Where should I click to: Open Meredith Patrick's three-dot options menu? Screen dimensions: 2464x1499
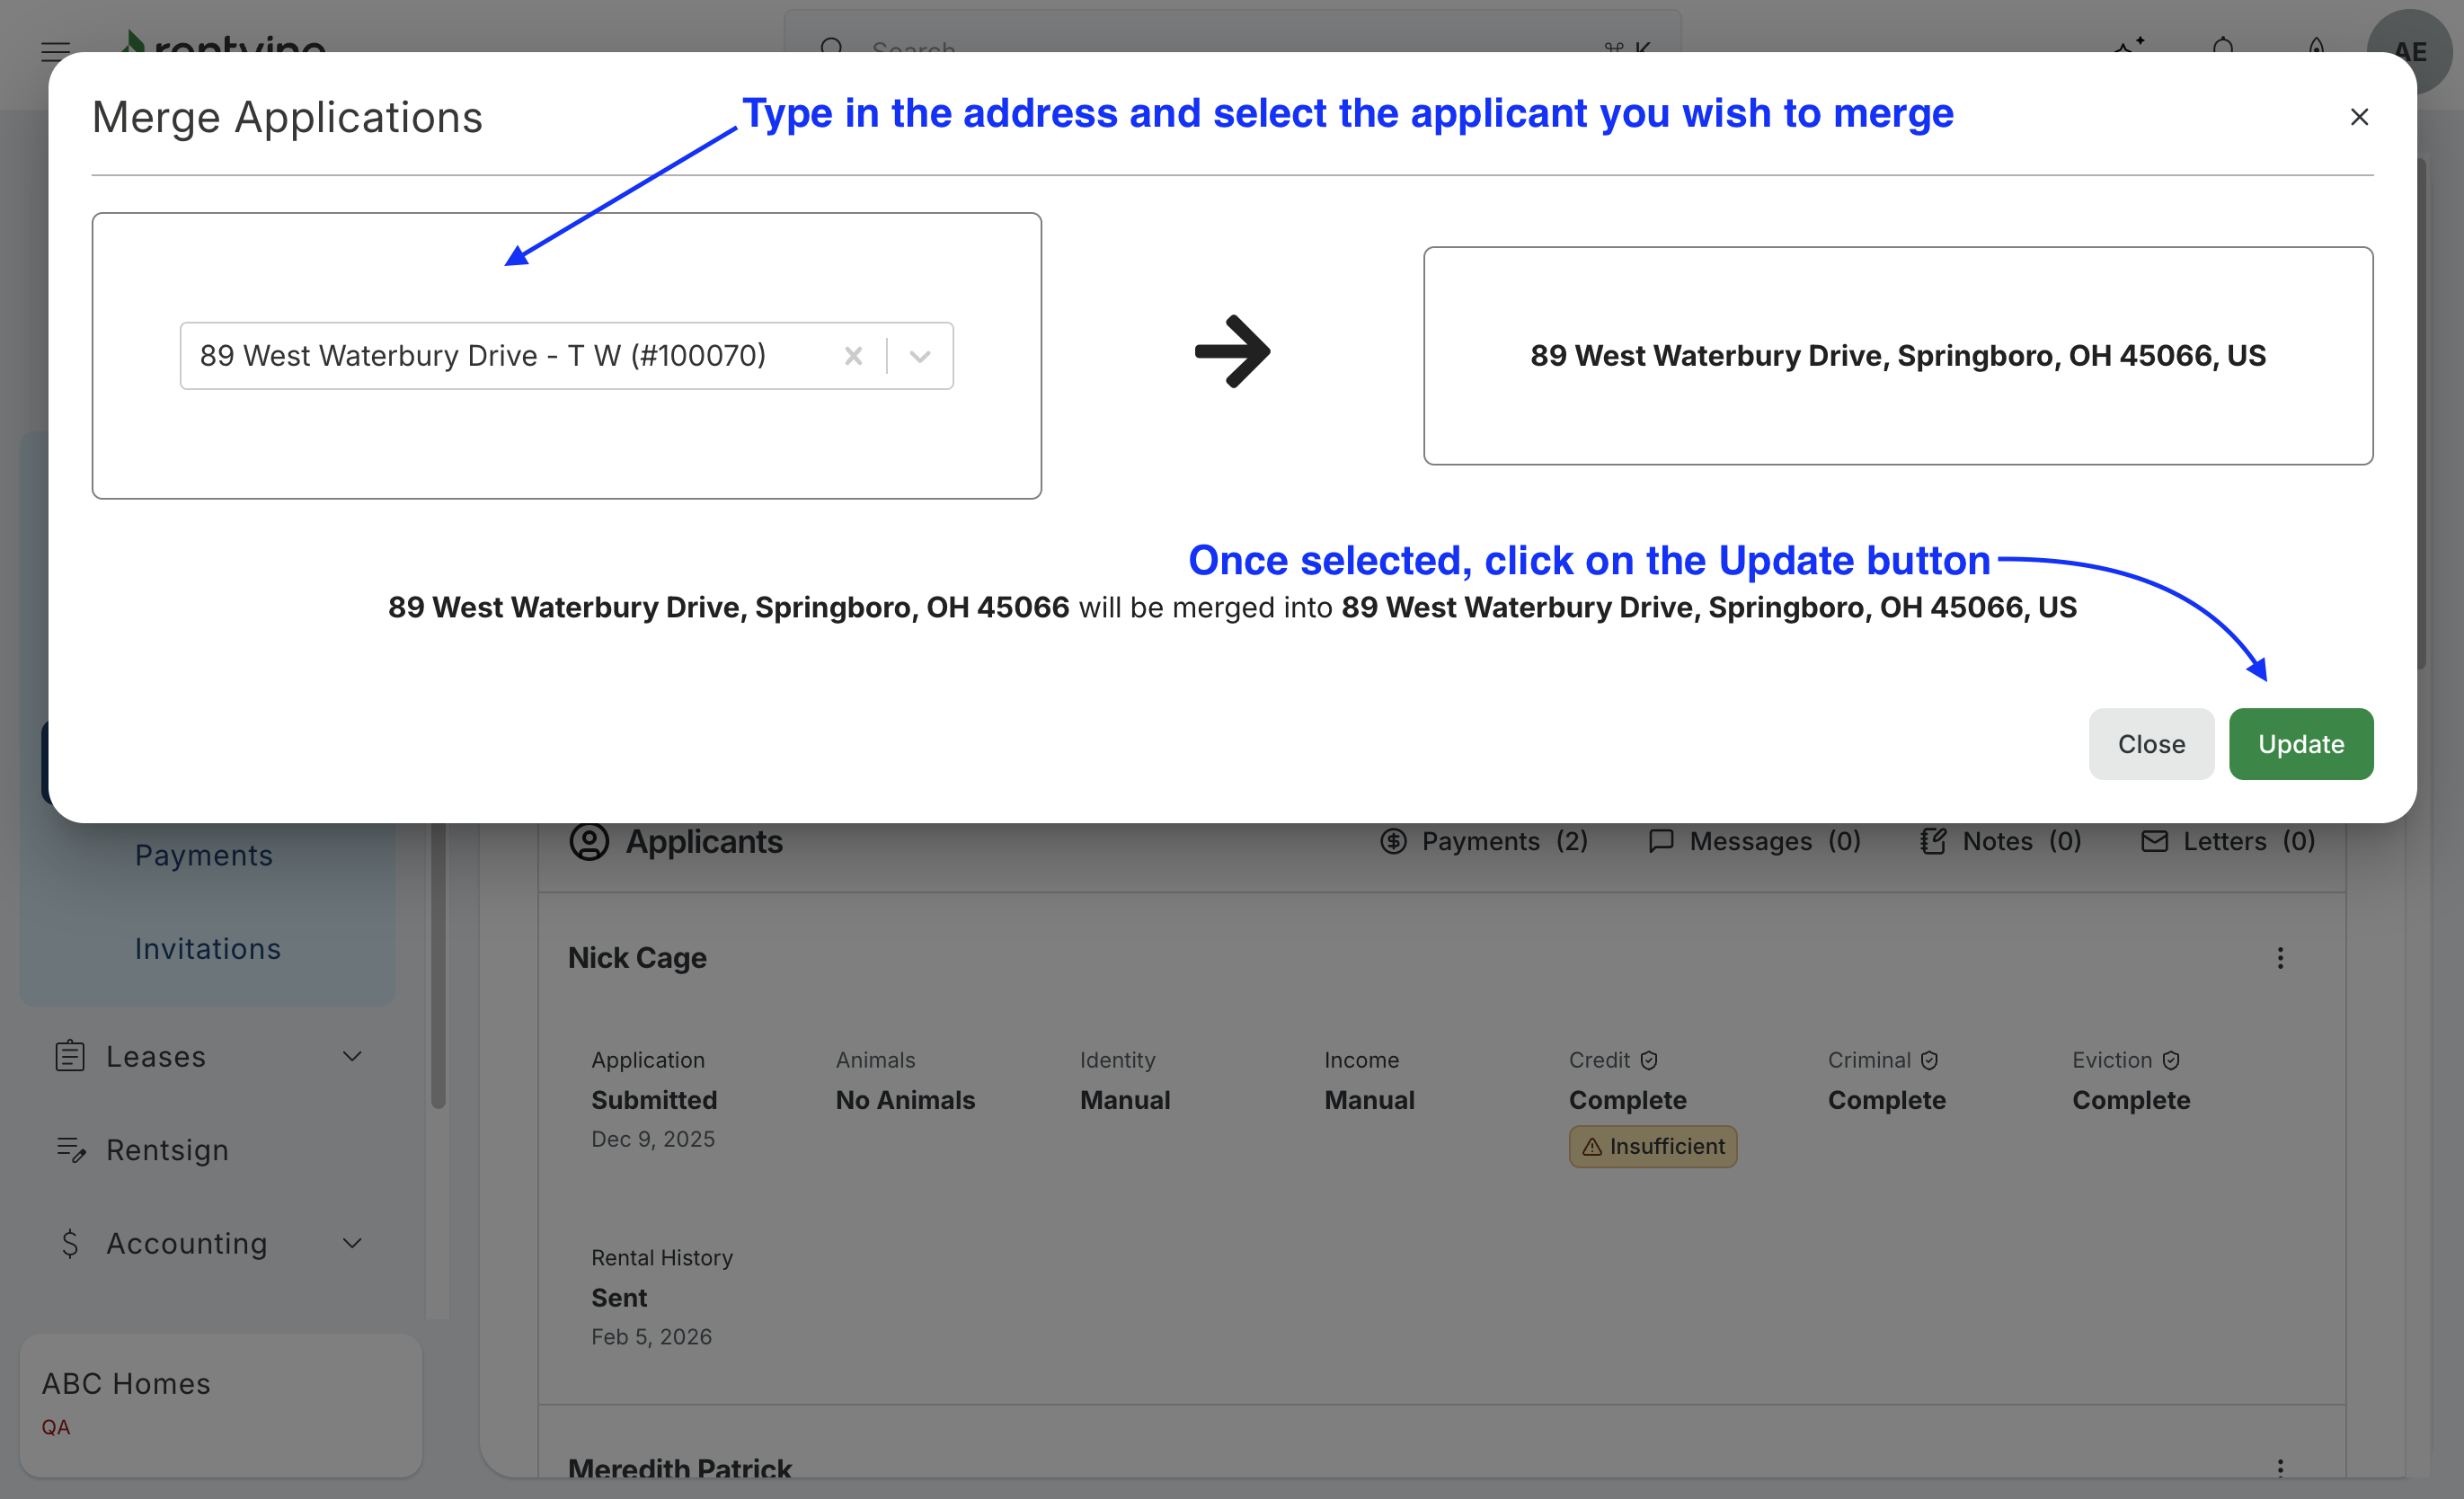coord(2280,1466)
